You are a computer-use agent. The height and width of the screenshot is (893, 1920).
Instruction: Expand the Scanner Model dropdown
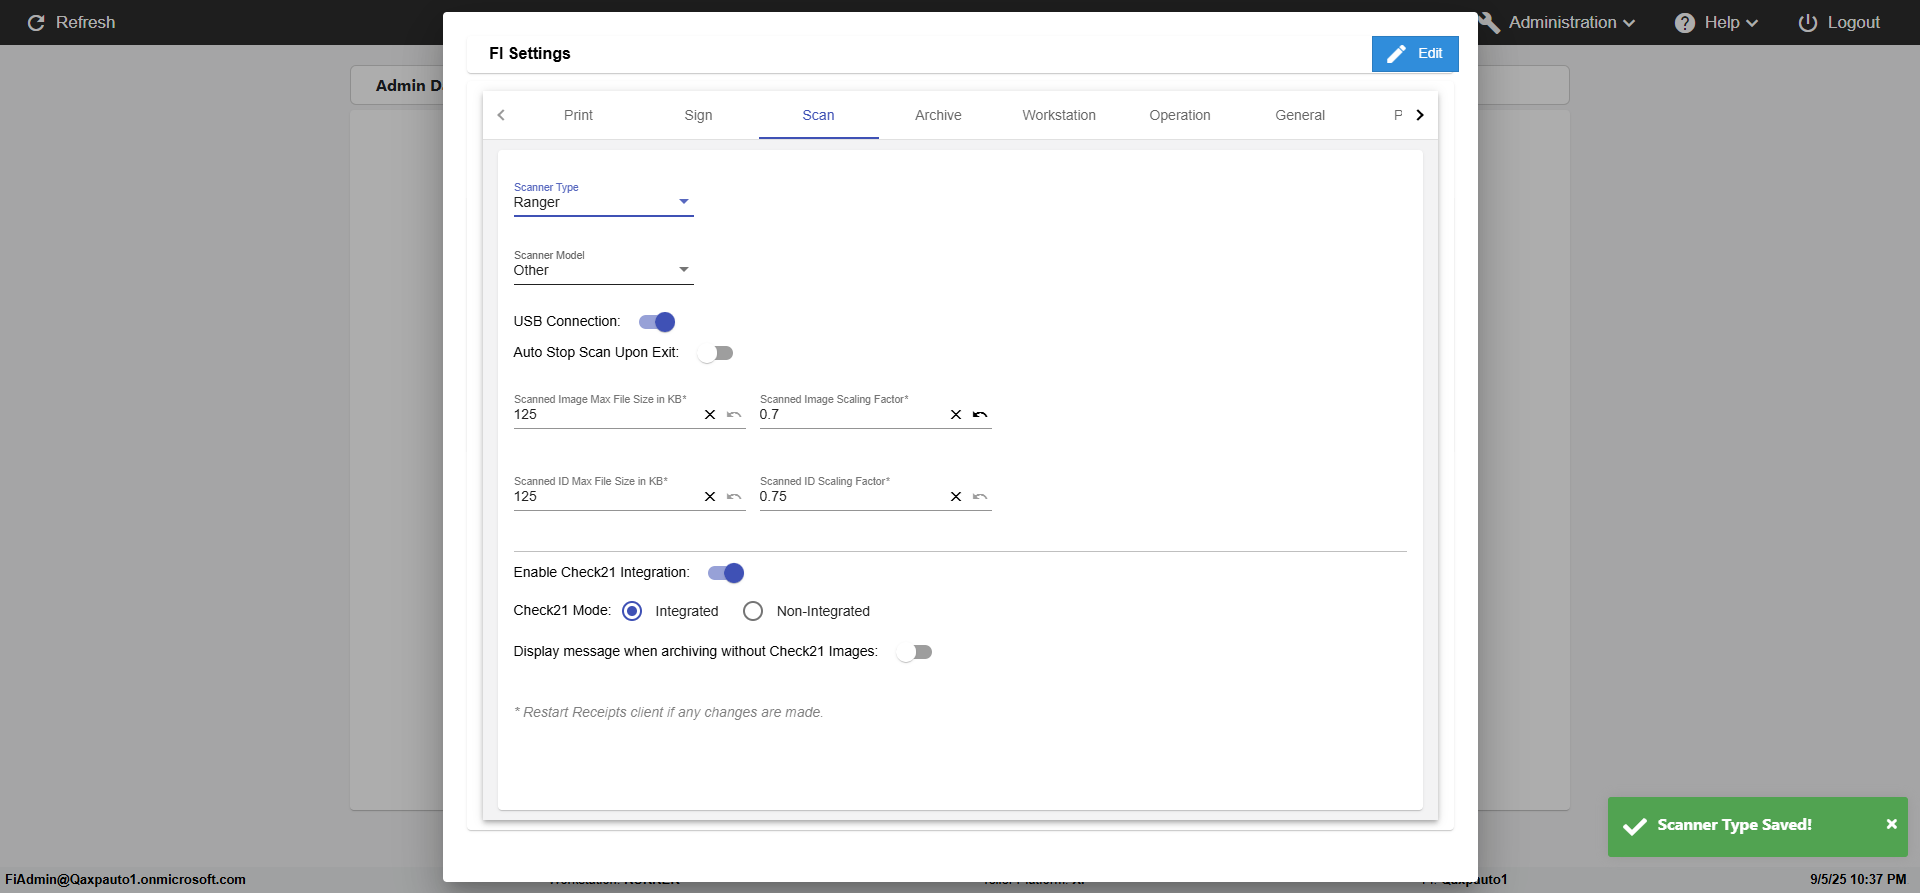(x=603, y=270)
